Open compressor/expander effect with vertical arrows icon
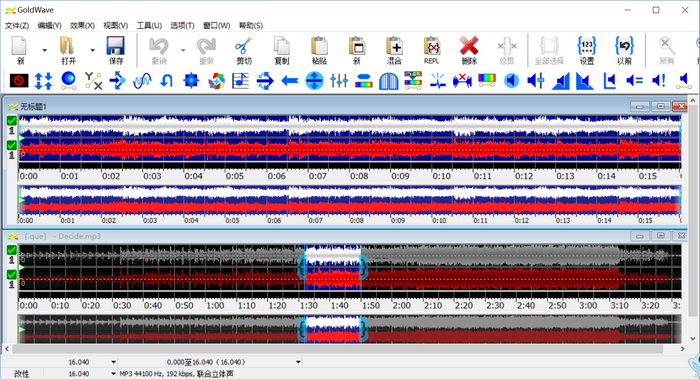This screenshot has width=700, height=379. click(x=43, y=81)
